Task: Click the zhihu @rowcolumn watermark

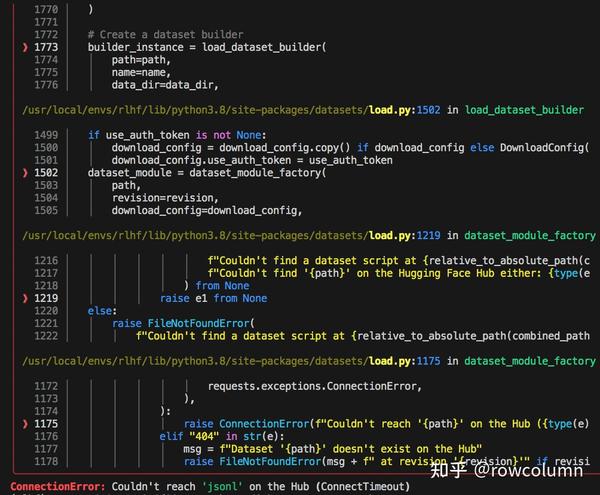Action: click(507, 469)
